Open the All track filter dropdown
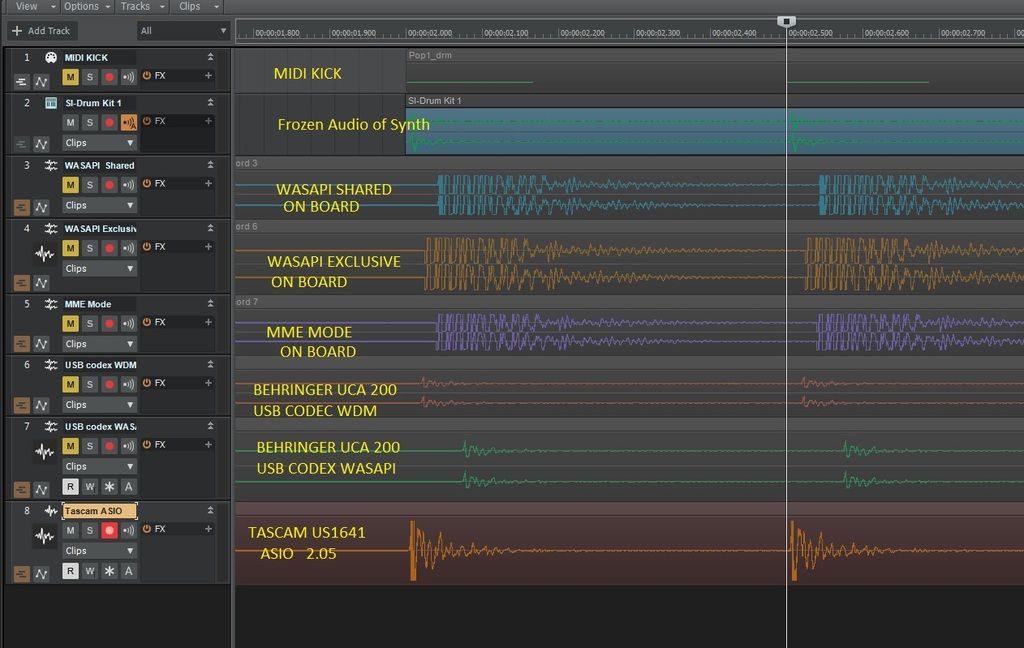This screenshot has width=1024, height=648. click(x=180, y=30)
